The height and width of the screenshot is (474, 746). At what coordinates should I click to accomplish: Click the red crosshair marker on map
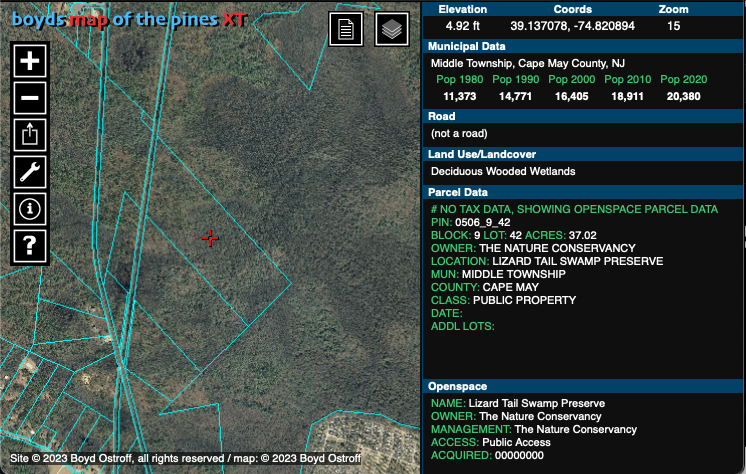pos(210,238)
